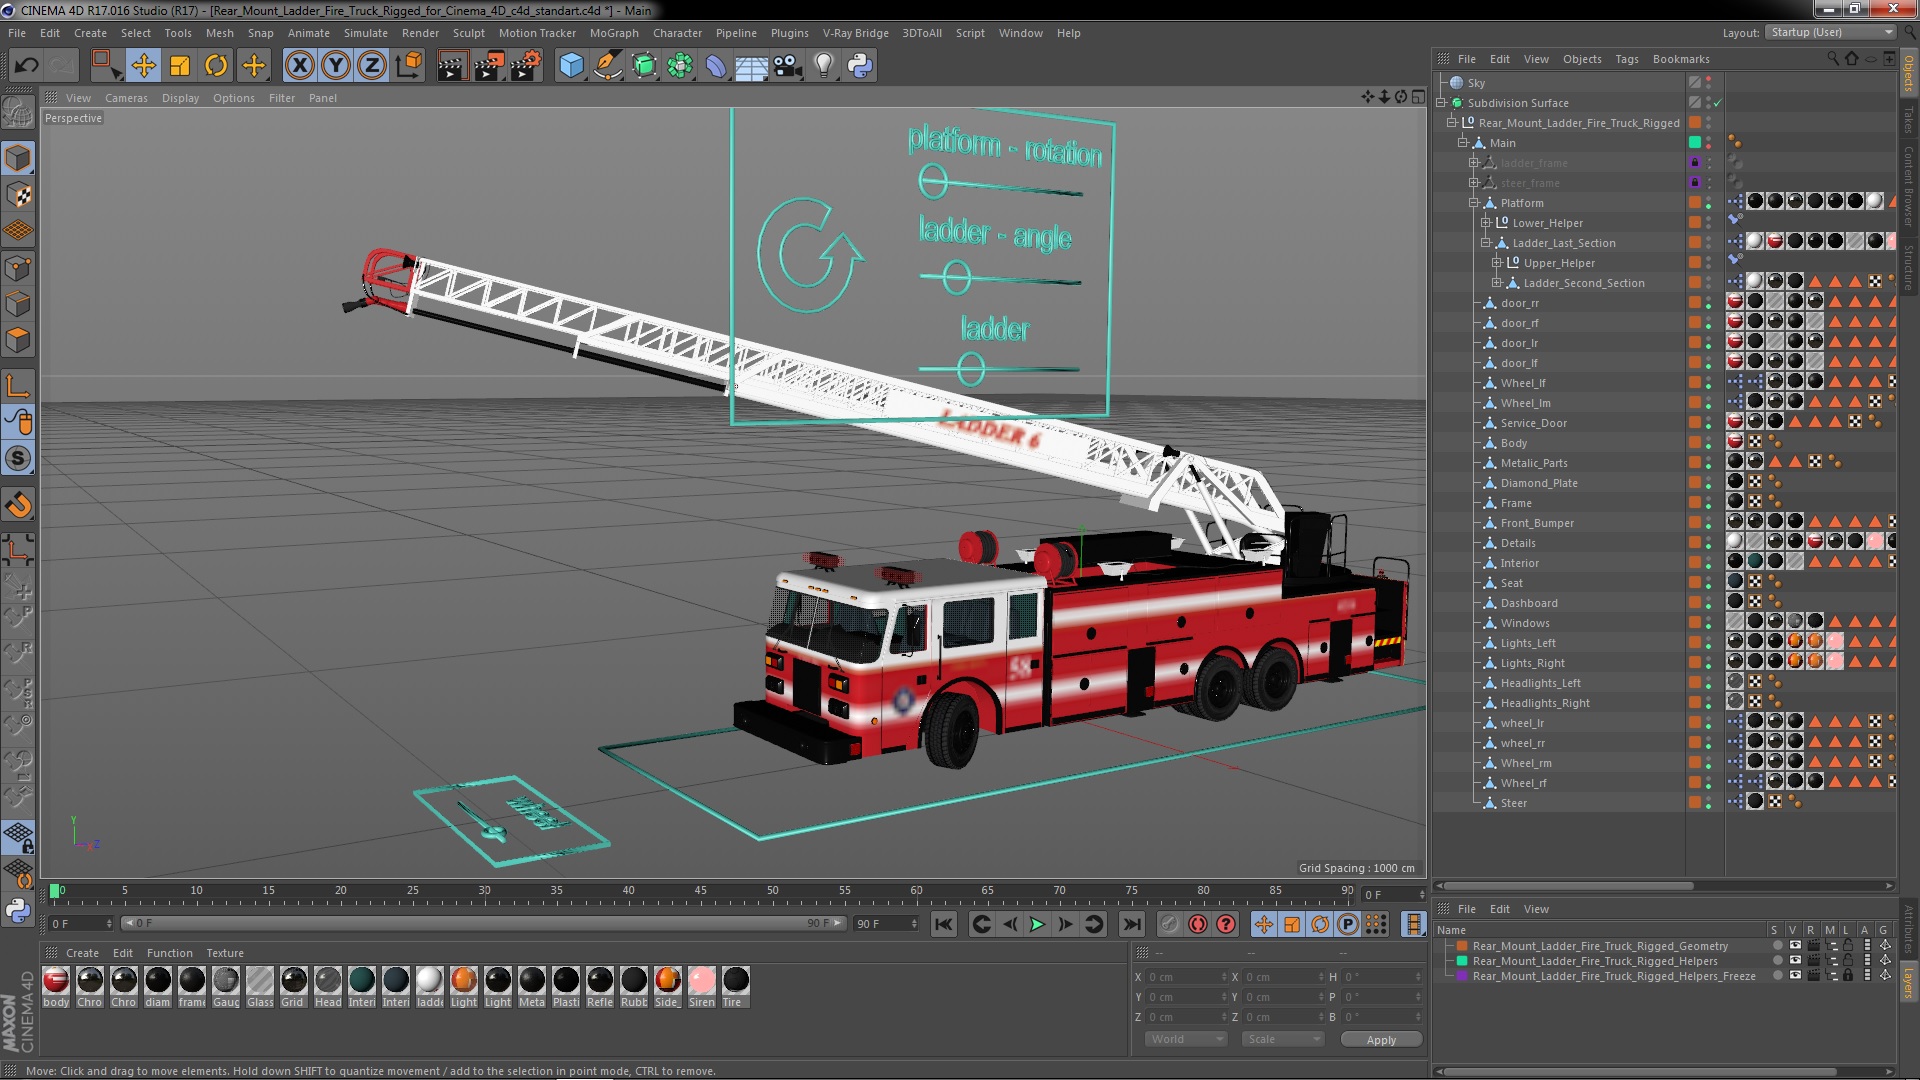Click the Camera object icon
Image resolution: width=1920 pixels, height=1080 pixels.
(x=788, y=66)
